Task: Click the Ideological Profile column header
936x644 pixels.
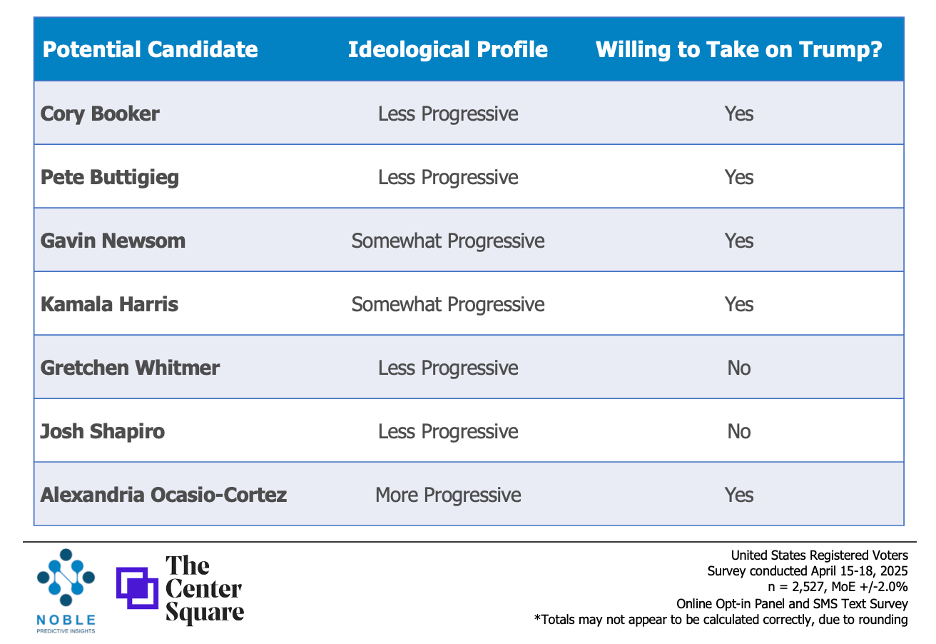Action: (x=448, y=50)
